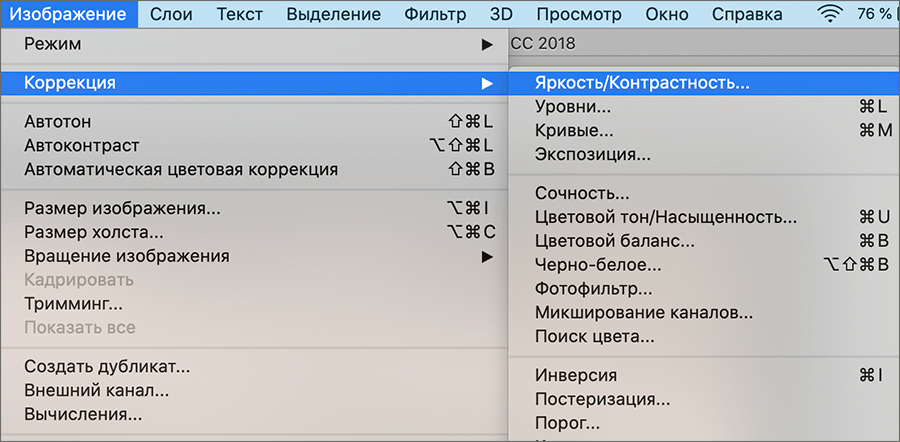Click the Wi-Fi status icon
Image resolution: width=900 pixels, height=442 pixels.
(831, 14)
